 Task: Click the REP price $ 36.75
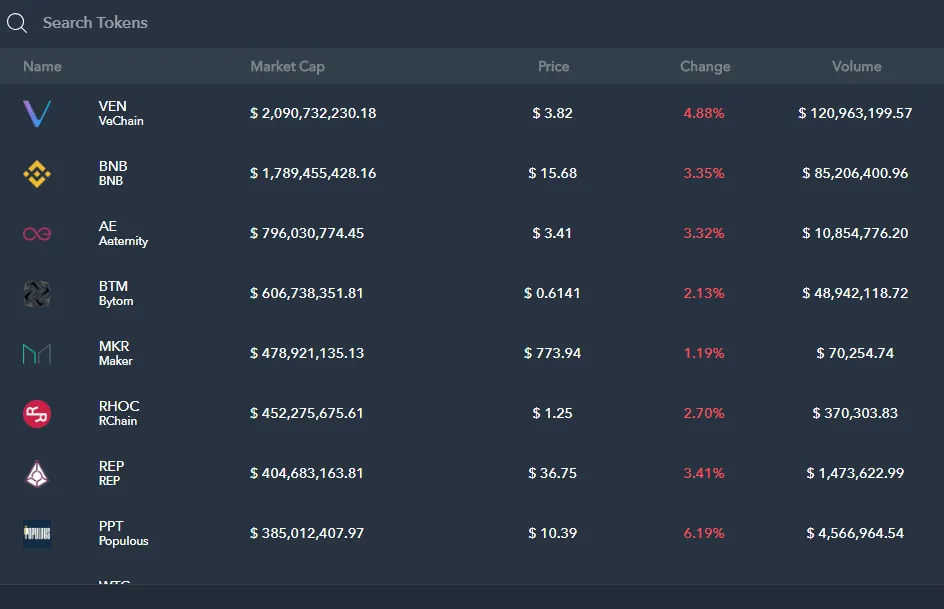point(553,473)
